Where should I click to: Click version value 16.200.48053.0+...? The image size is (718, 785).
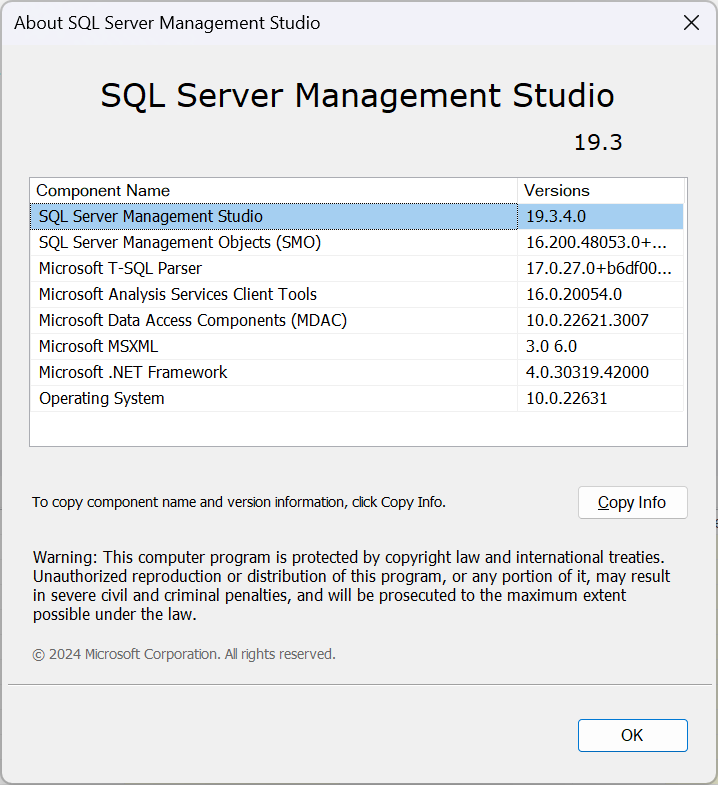pyautogui.click(x=596, y=242)
